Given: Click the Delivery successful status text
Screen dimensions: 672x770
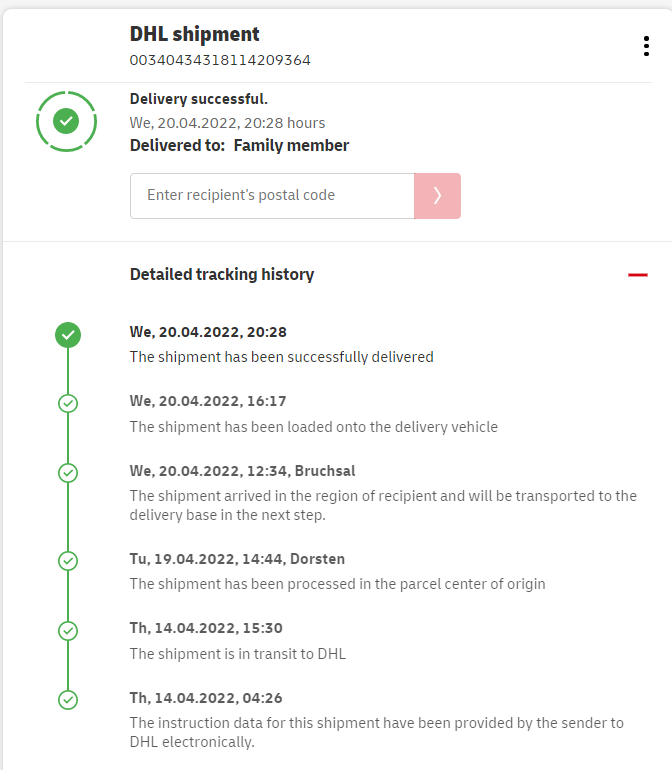Looking at the screenshot, I should (x=199, y=99).
